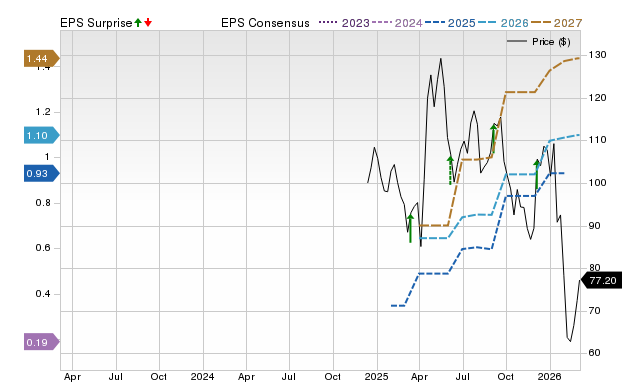The image size is (640, 382).
Task: Click the green up EPS Surprise arrow in legend
Action: pyautogui.click(x=138, y=23)
